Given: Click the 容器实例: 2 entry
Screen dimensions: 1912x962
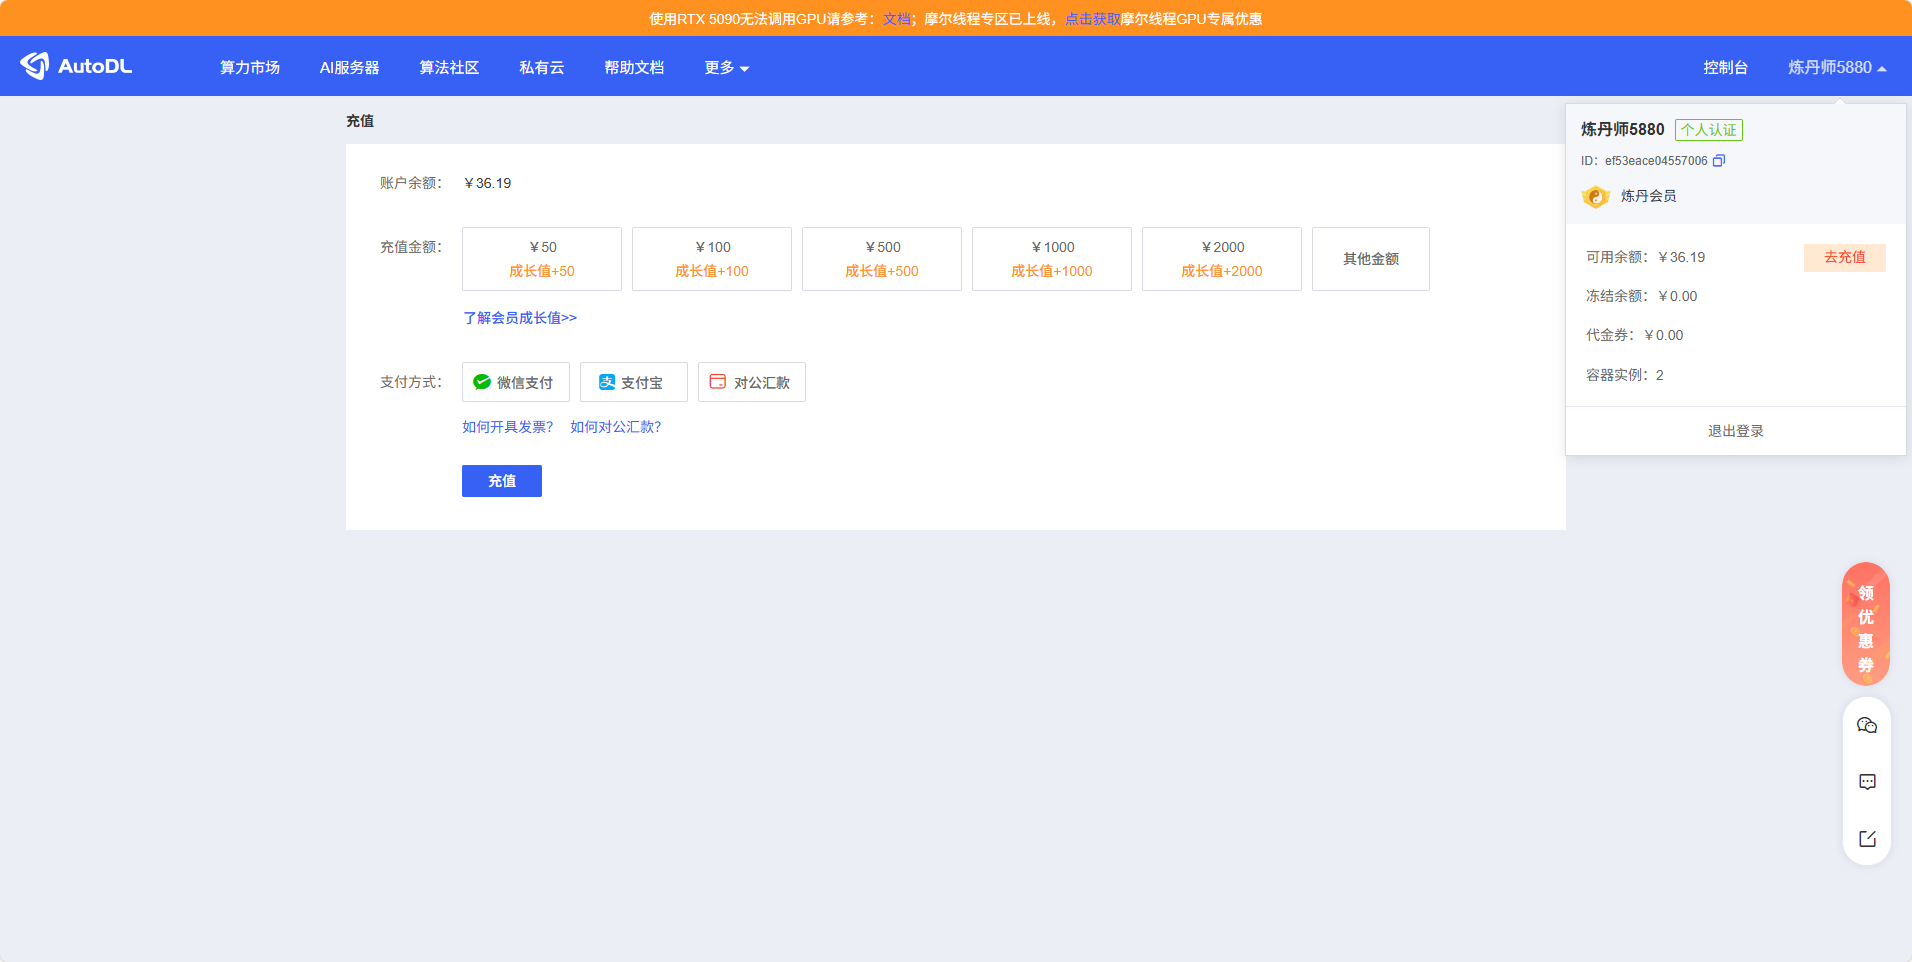Looking at the screenshot, I should [1625, 375].
